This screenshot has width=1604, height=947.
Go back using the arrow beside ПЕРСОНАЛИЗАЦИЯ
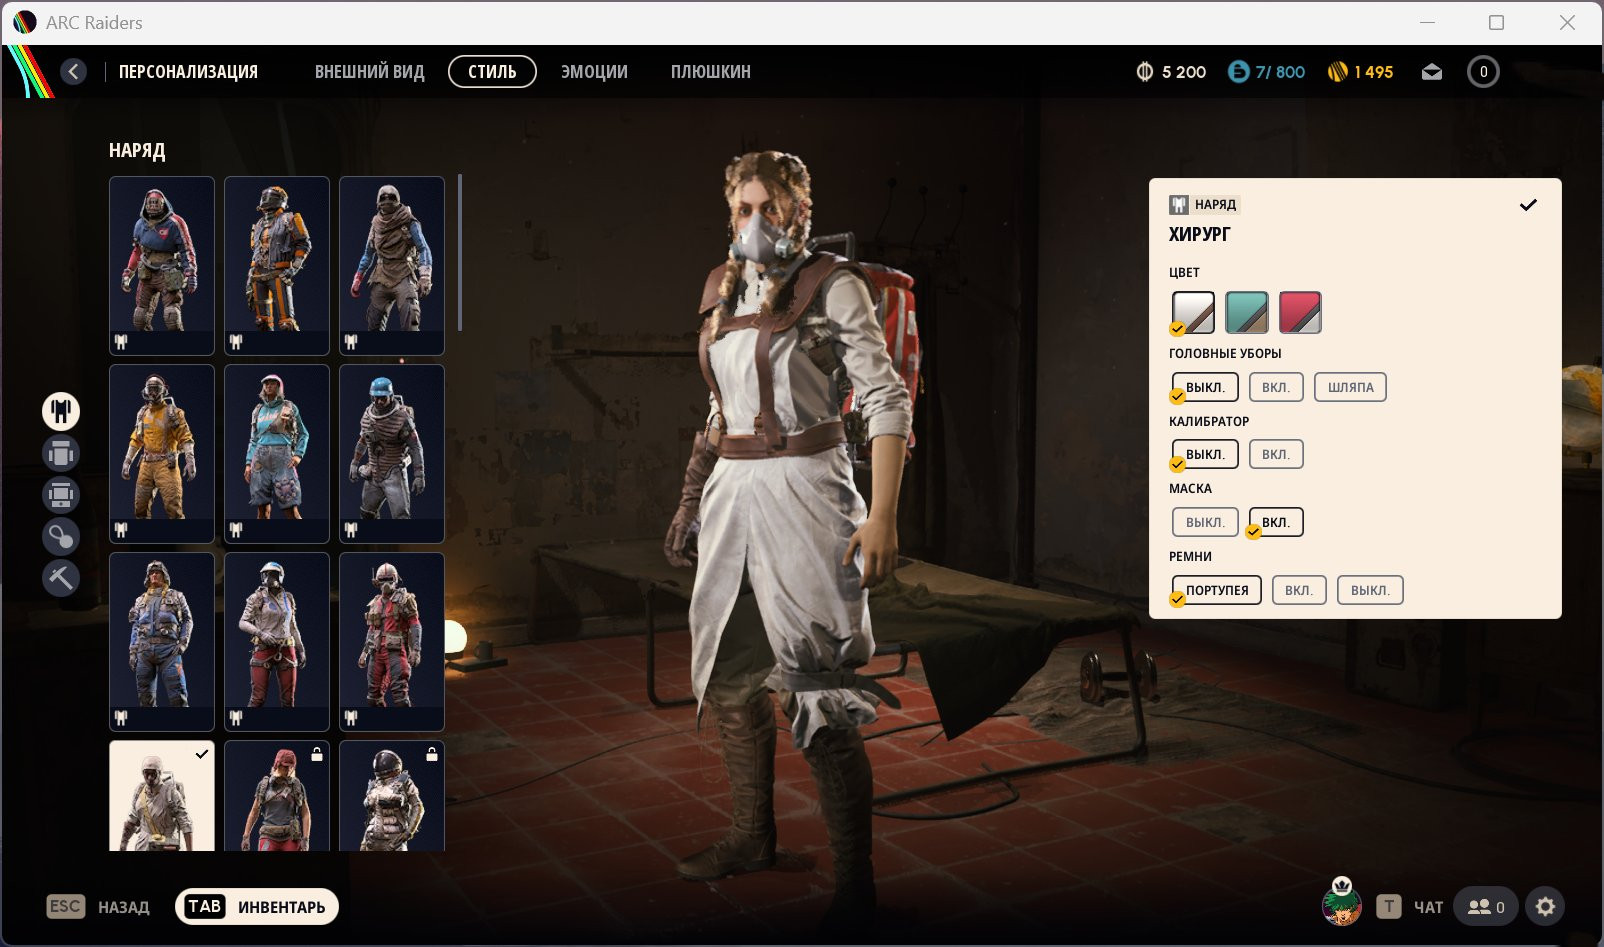73,71
